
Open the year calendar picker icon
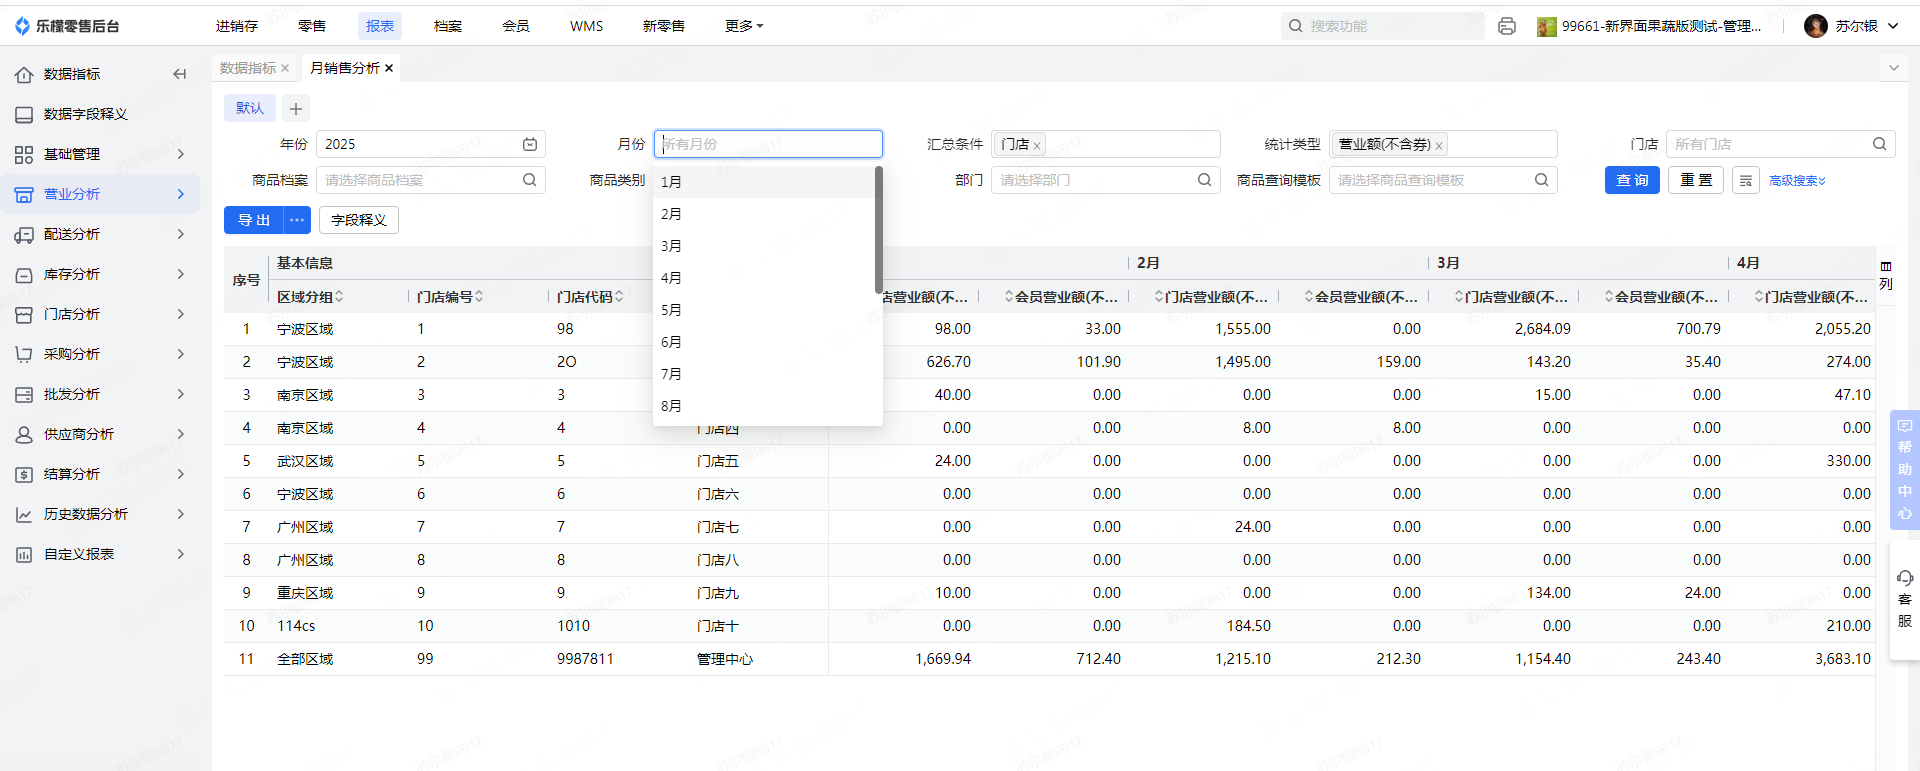click(x=530, y=144)
